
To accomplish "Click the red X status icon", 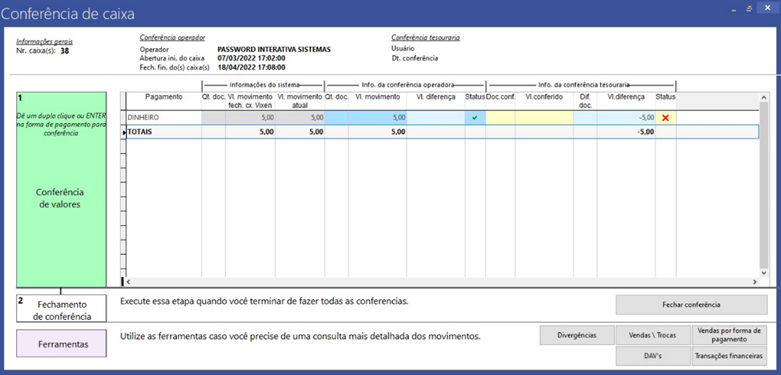I will tap(665, 118).
